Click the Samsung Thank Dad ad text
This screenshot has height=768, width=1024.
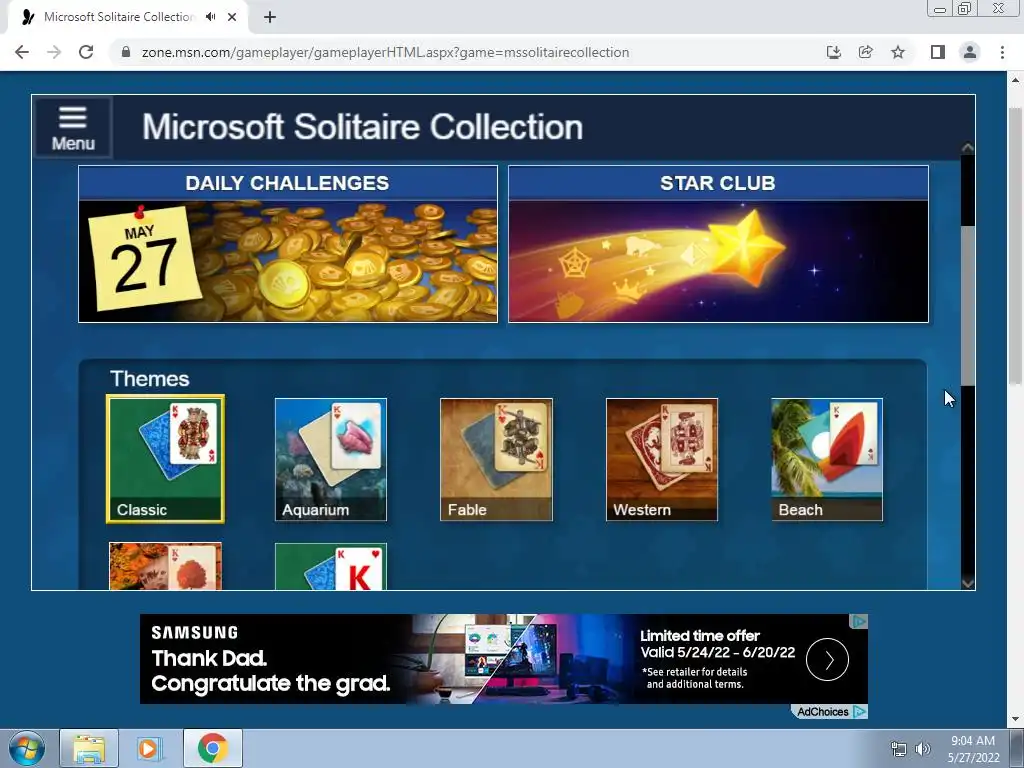click(270, 671)
